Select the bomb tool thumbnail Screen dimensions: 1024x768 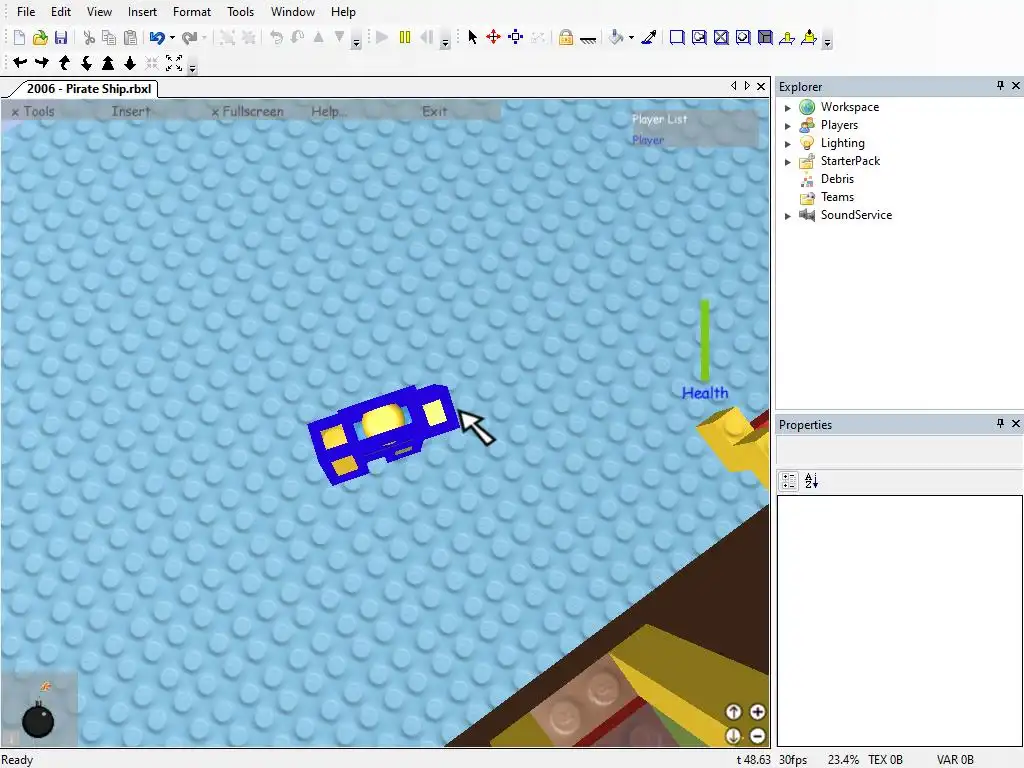click(x=39, y=709)
